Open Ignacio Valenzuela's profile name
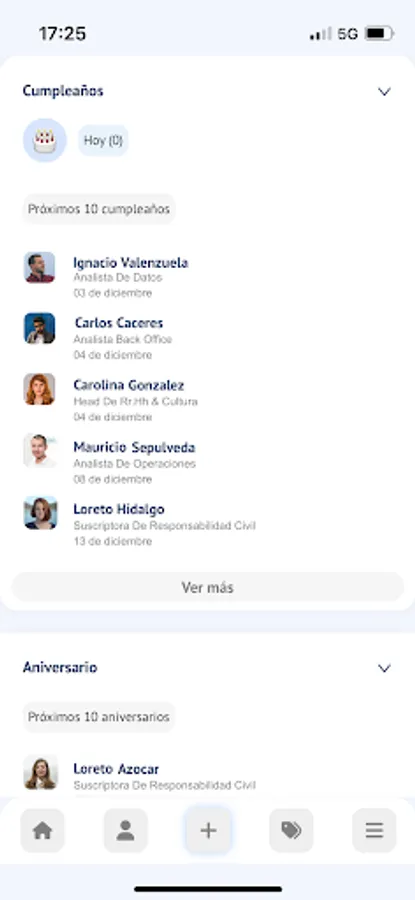The height and width of the screenshot is (900, 415). [x=131, y=263]
